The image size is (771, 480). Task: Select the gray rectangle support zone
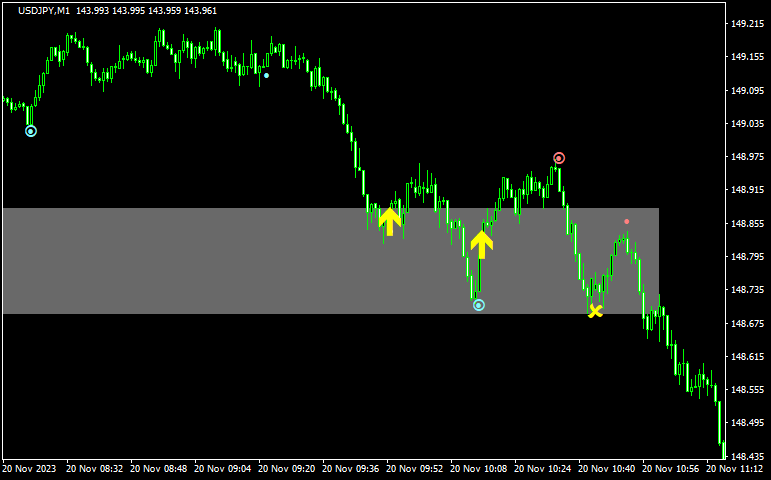(x=200, y=262)
